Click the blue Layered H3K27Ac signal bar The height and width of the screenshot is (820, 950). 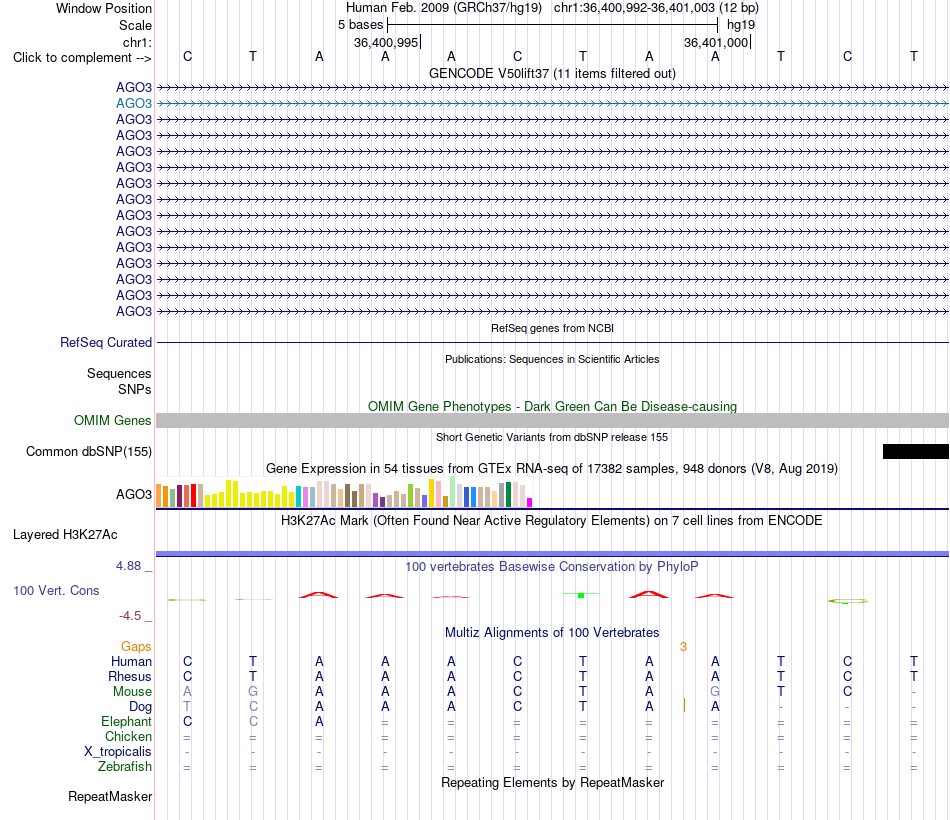coord(552,554)
